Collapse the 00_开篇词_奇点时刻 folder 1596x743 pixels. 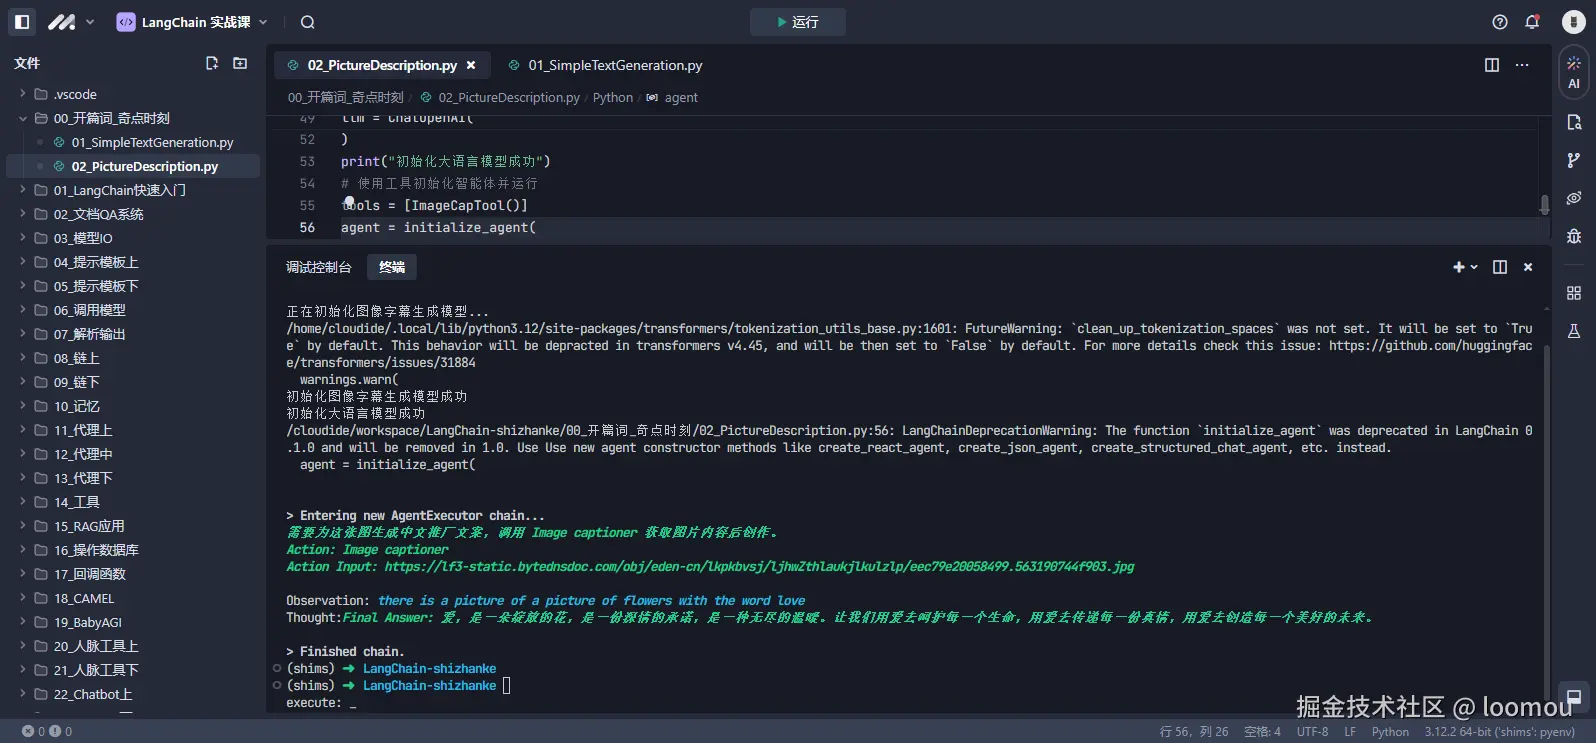click(x=23, y=118)
